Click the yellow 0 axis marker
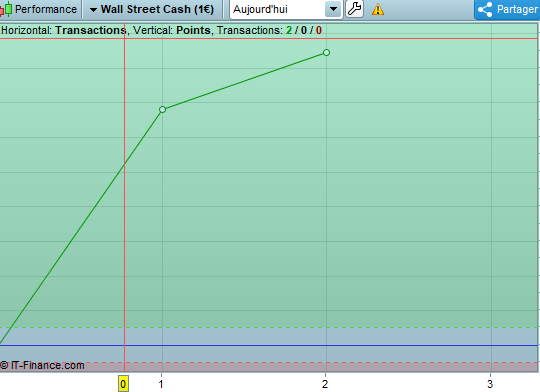Image resolution: width=540 pixels, height=392 pixels. point(123,384)
